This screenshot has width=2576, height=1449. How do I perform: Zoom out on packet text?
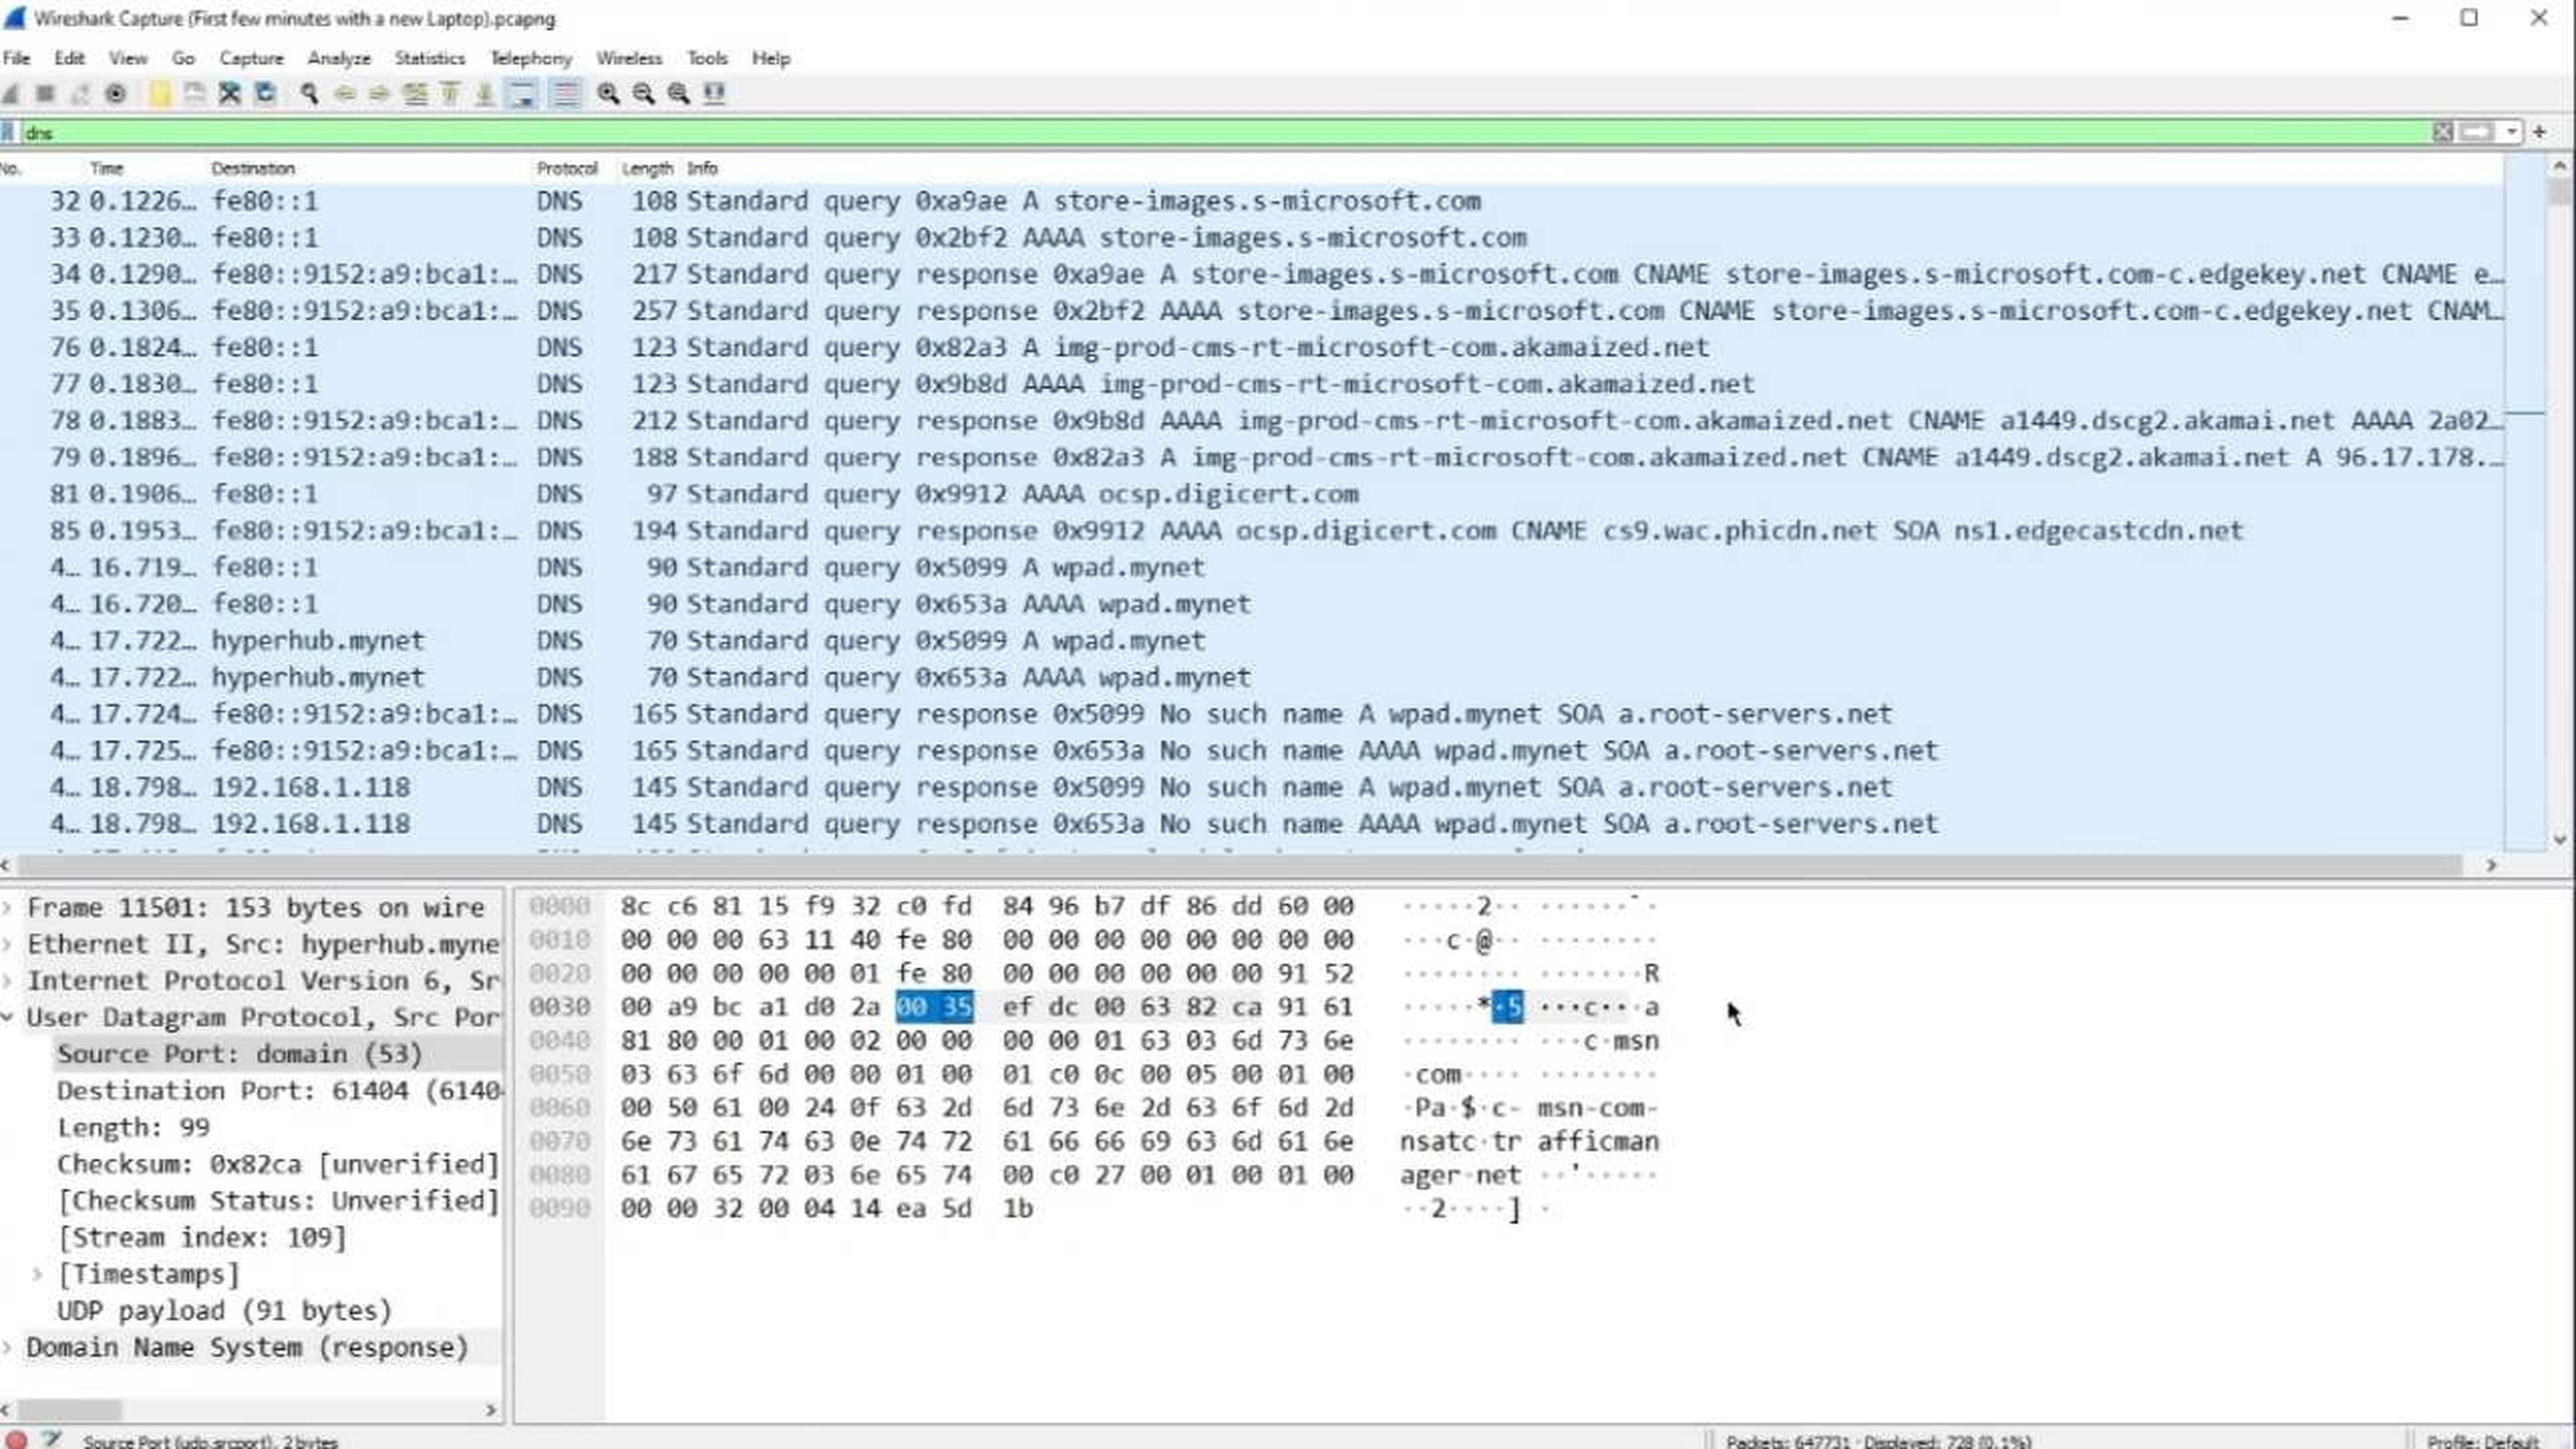pos(643,93)
